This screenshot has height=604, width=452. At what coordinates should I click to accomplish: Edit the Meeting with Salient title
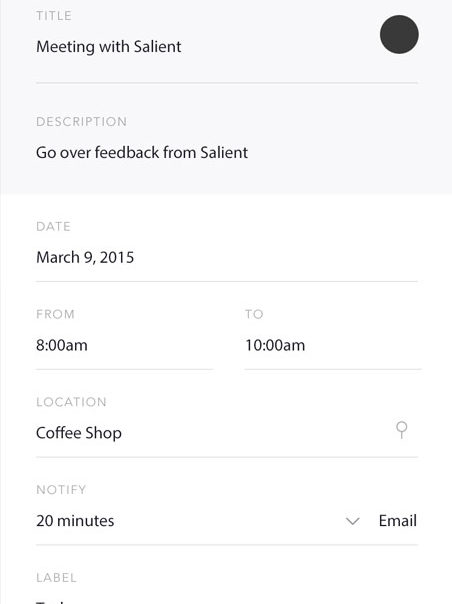tap(109, 47)
